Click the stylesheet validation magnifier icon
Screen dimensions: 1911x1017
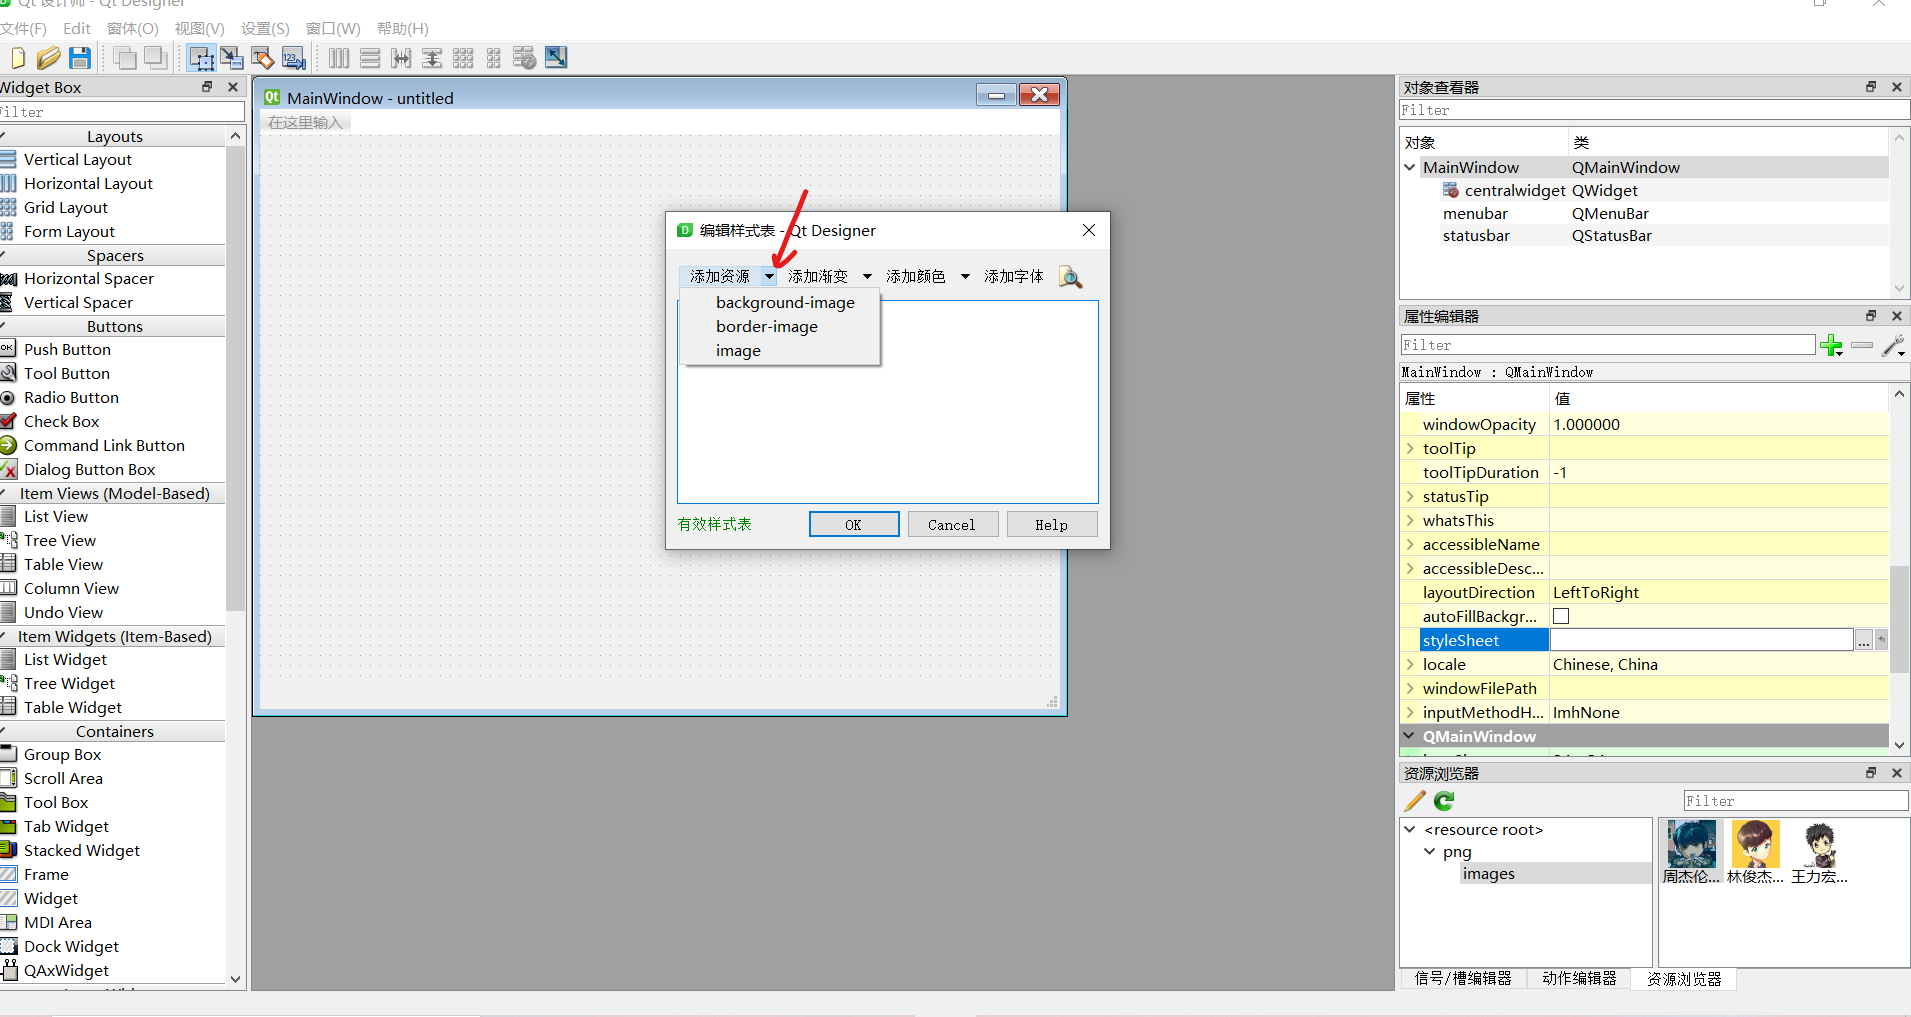(x=1069, y=277)
